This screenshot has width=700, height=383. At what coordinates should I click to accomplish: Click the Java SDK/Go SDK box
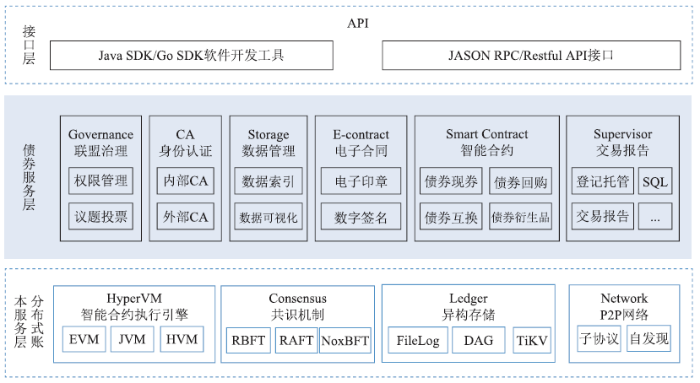point(192,55)
